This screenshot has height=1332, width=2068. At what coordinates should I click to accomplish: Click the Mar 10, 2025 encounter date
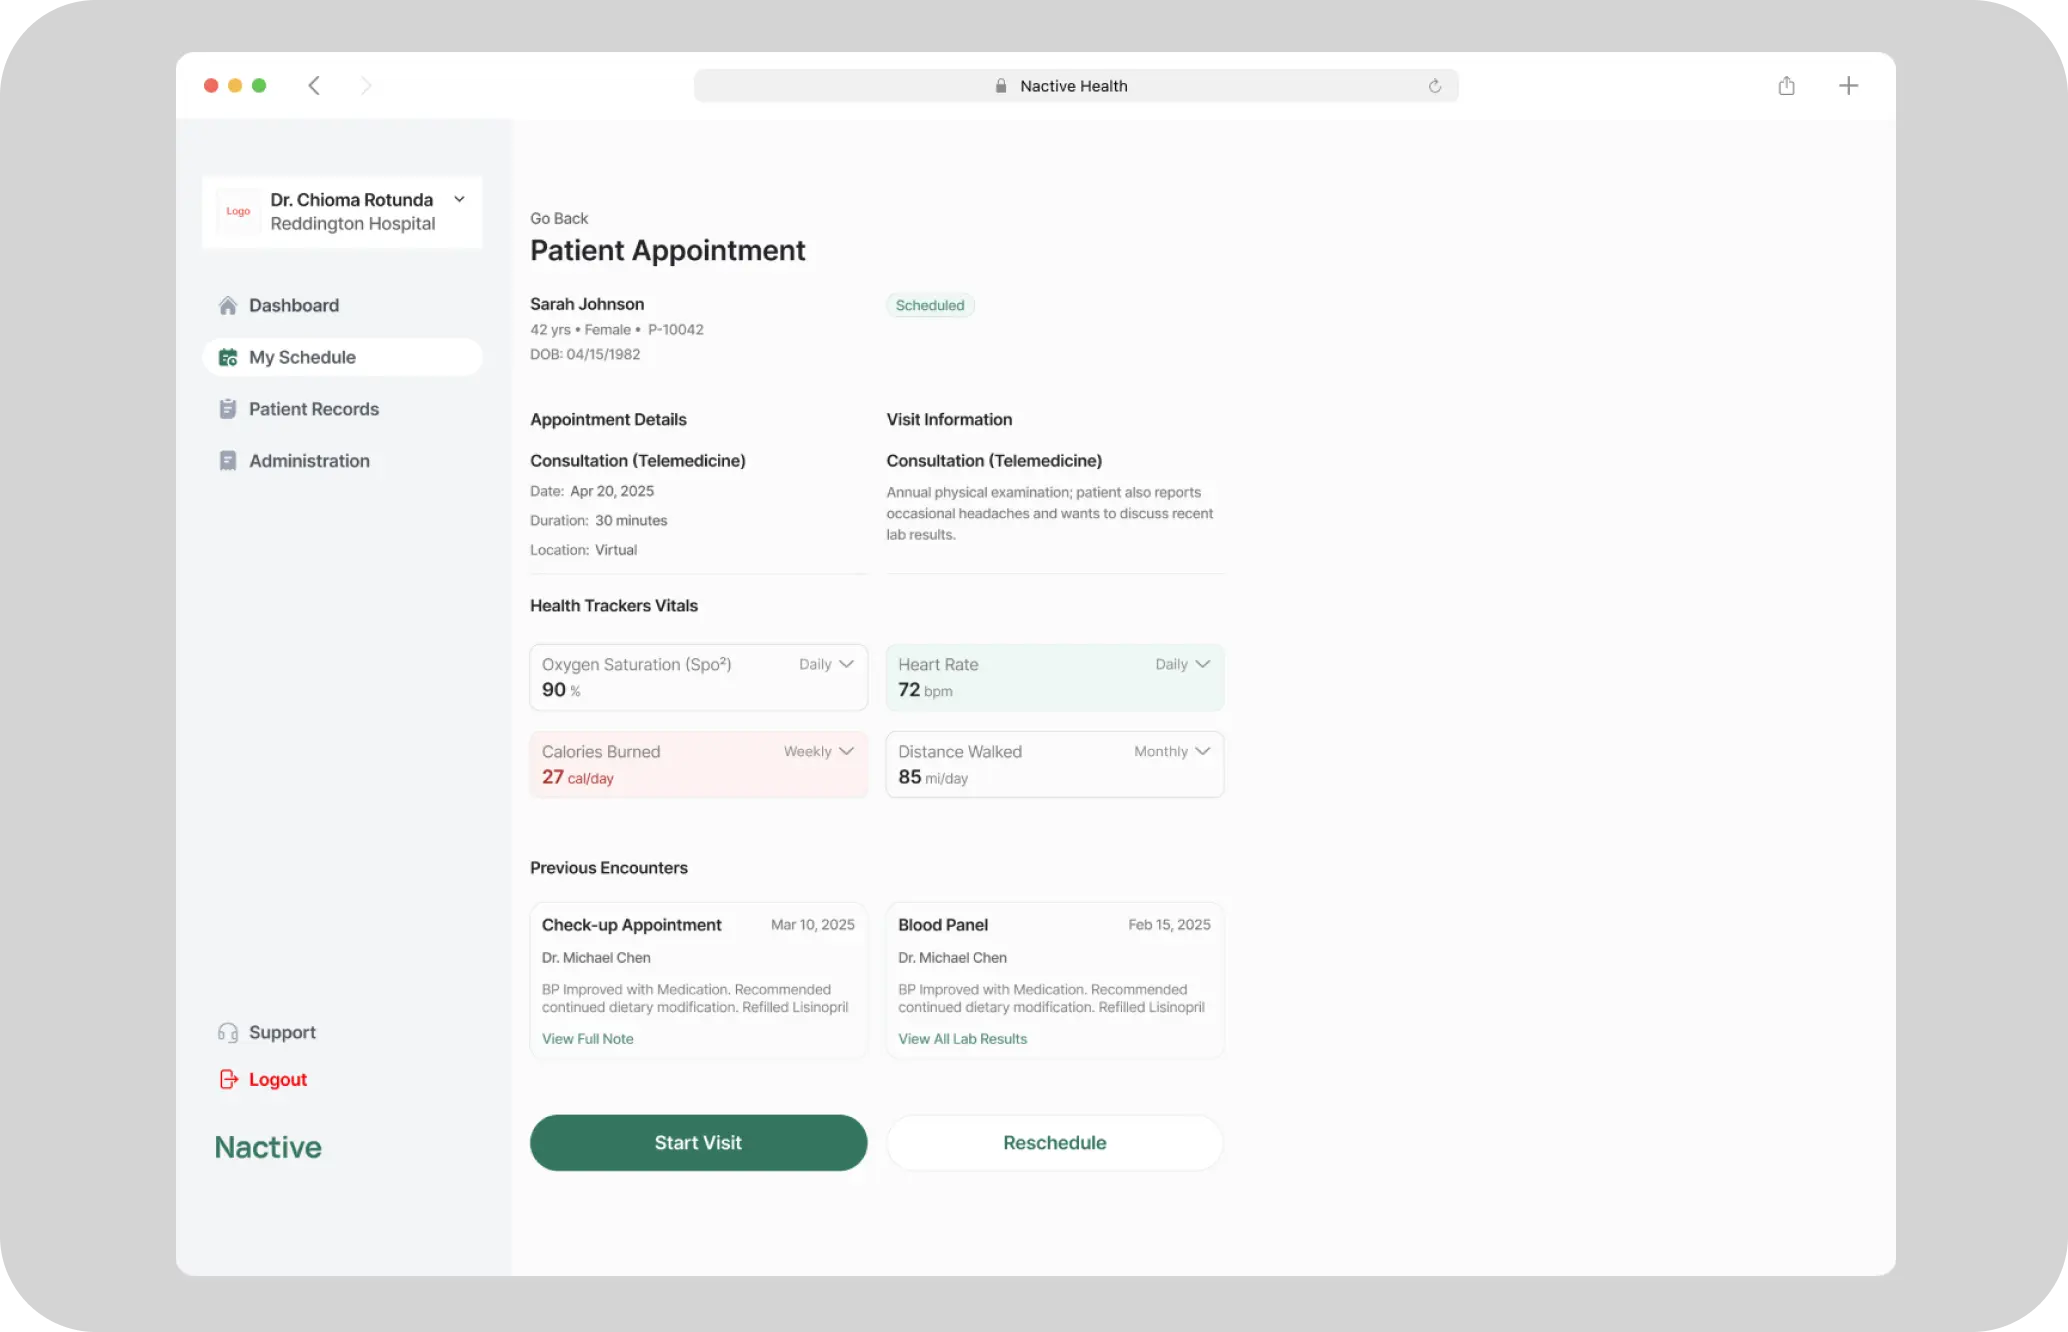point(813,925)
